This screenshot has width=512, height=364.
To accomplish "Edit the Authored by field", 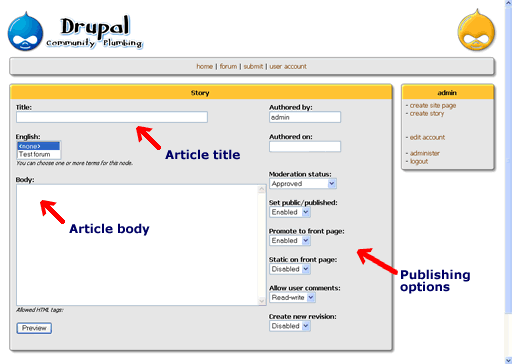I will tap(305, 117).
